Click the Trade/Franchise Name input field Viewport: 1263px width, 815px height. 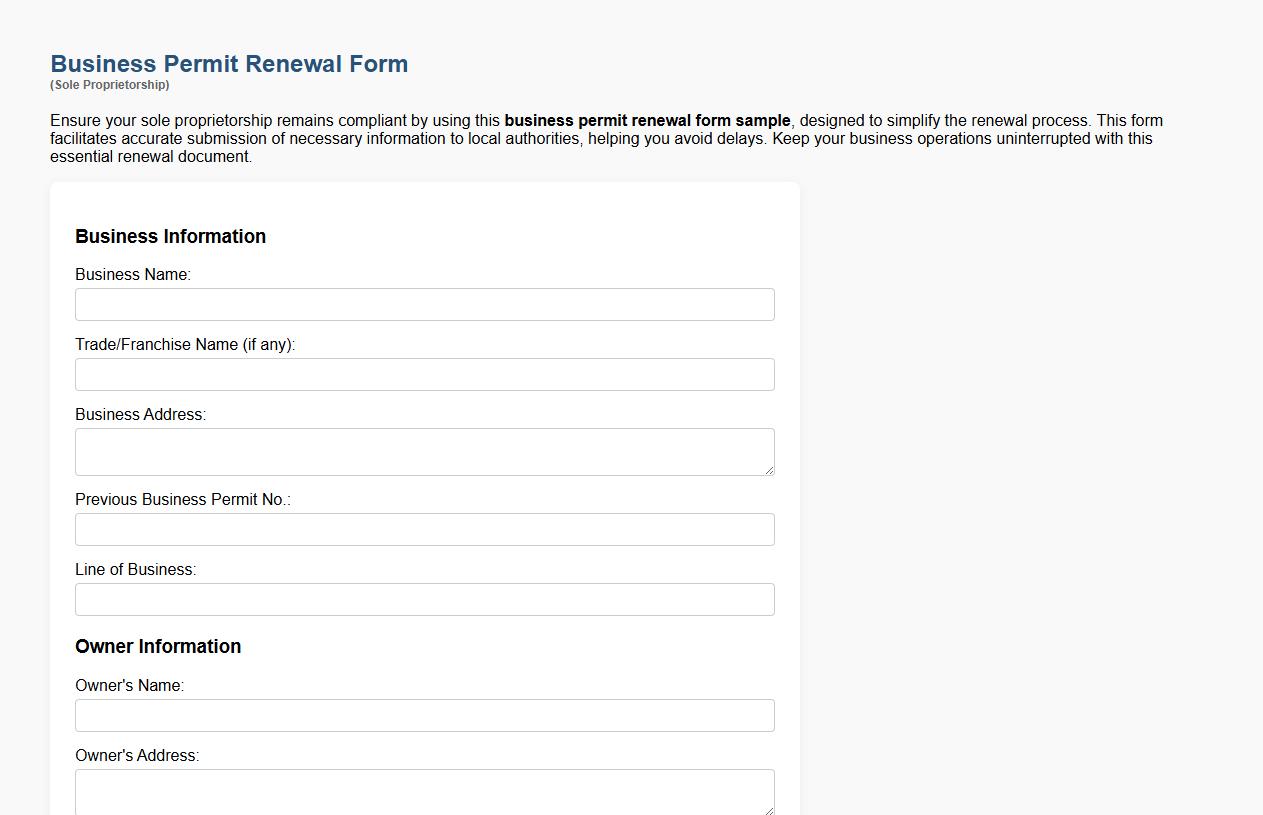[424, 374]
